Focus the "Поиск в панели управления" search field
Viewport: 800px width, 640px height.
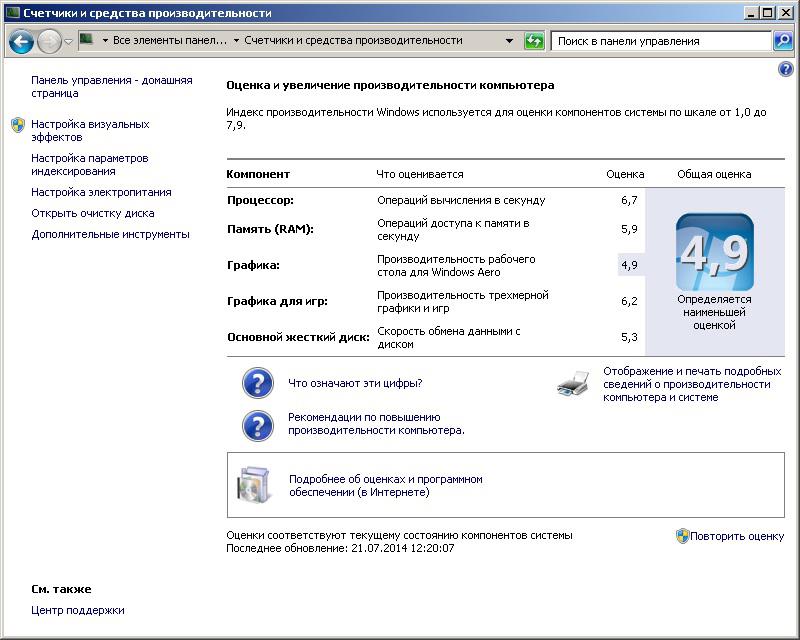tap(660, 41)
